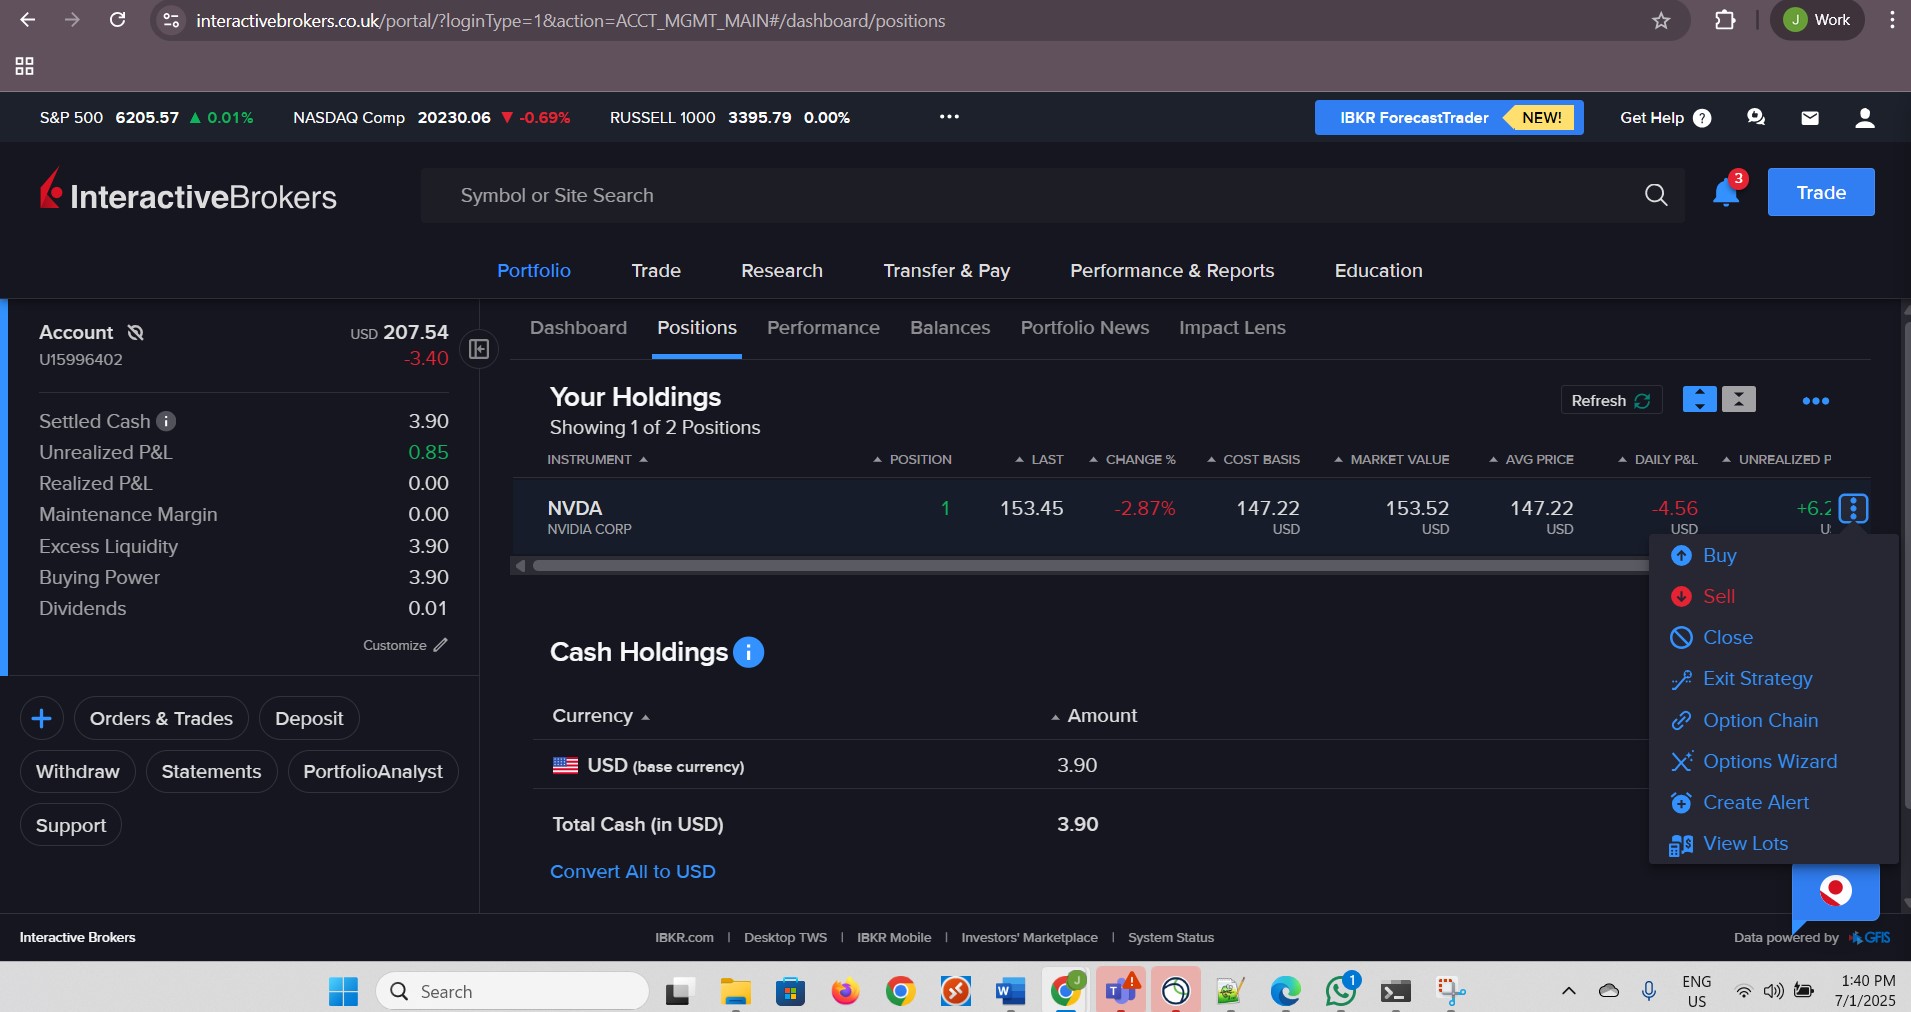This screenshot has height=1012, width=1911.
Task: Click the blue Trade button
Action: [1821, 192]
